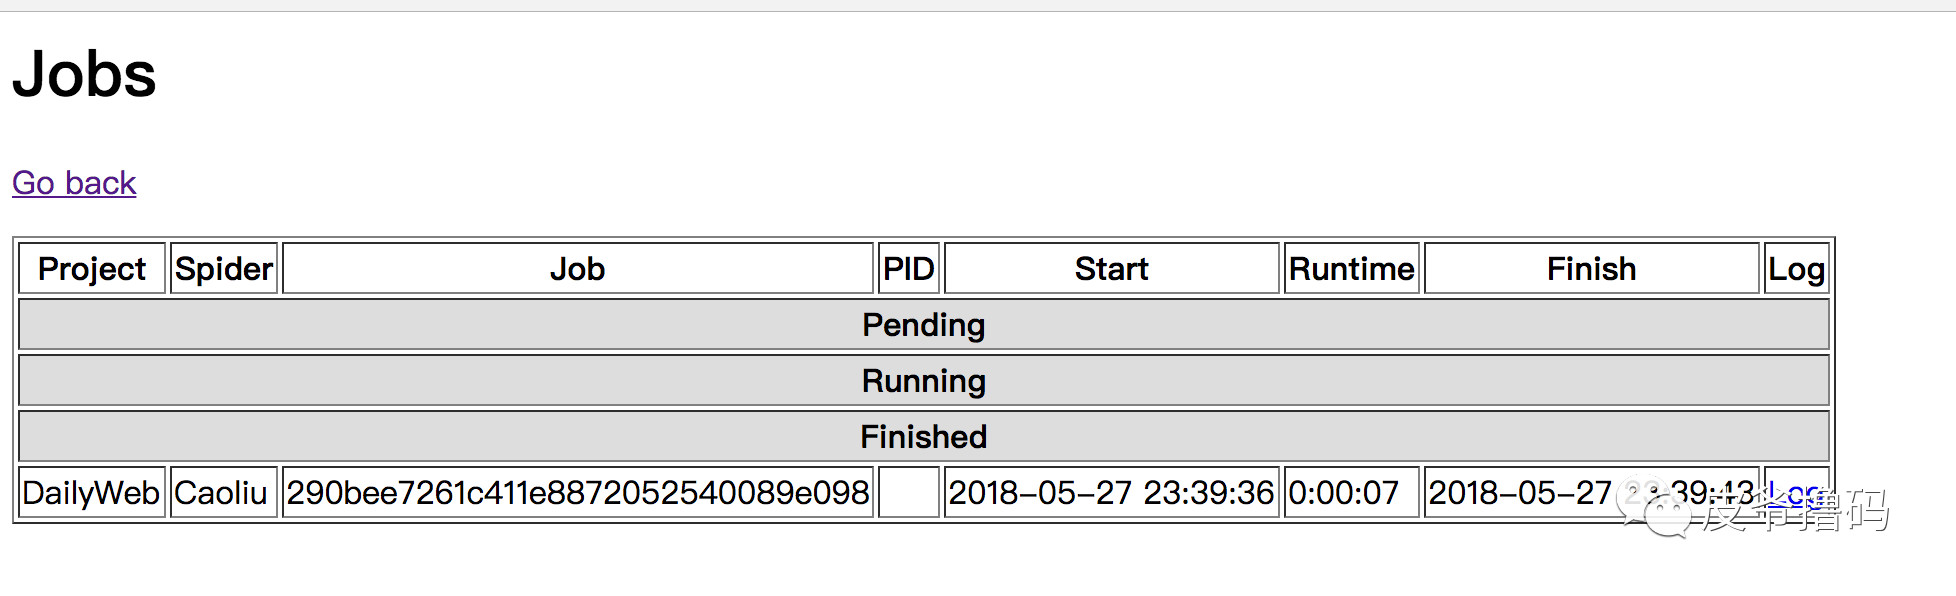Select the Finished section row
Screen dimensions: 1956x596
(x=924, y=436)
